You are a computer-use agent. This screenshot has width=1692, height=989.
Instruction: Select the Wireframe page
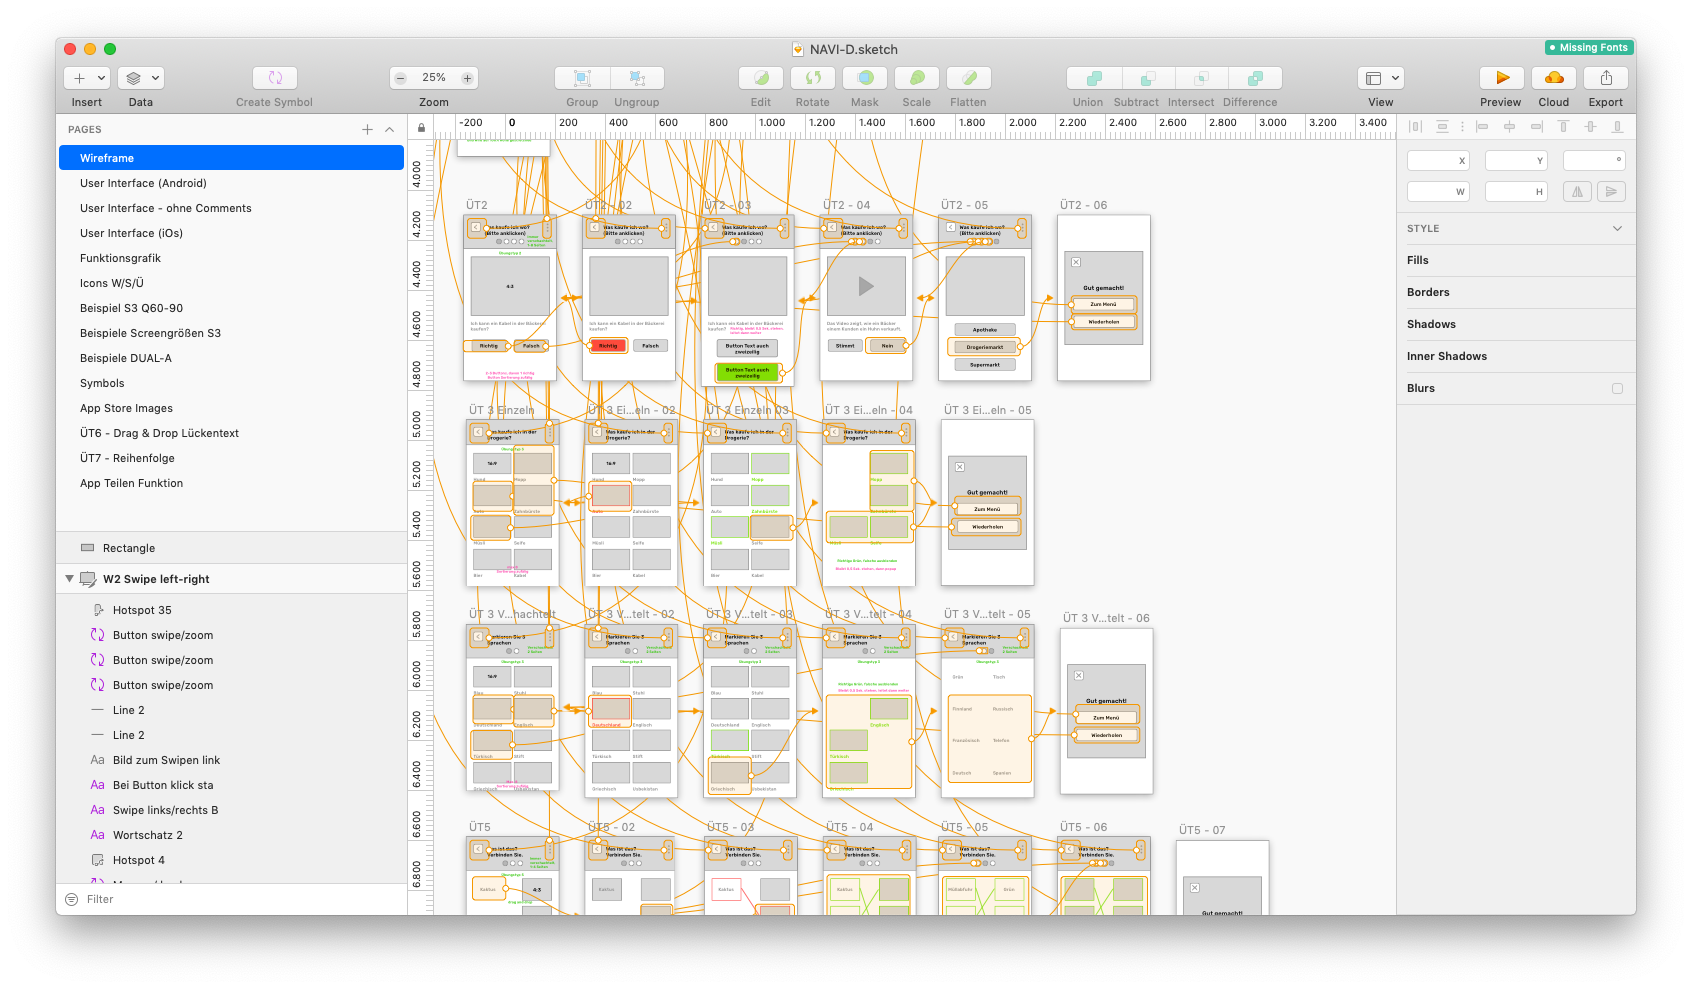click(x=231, y=158)
